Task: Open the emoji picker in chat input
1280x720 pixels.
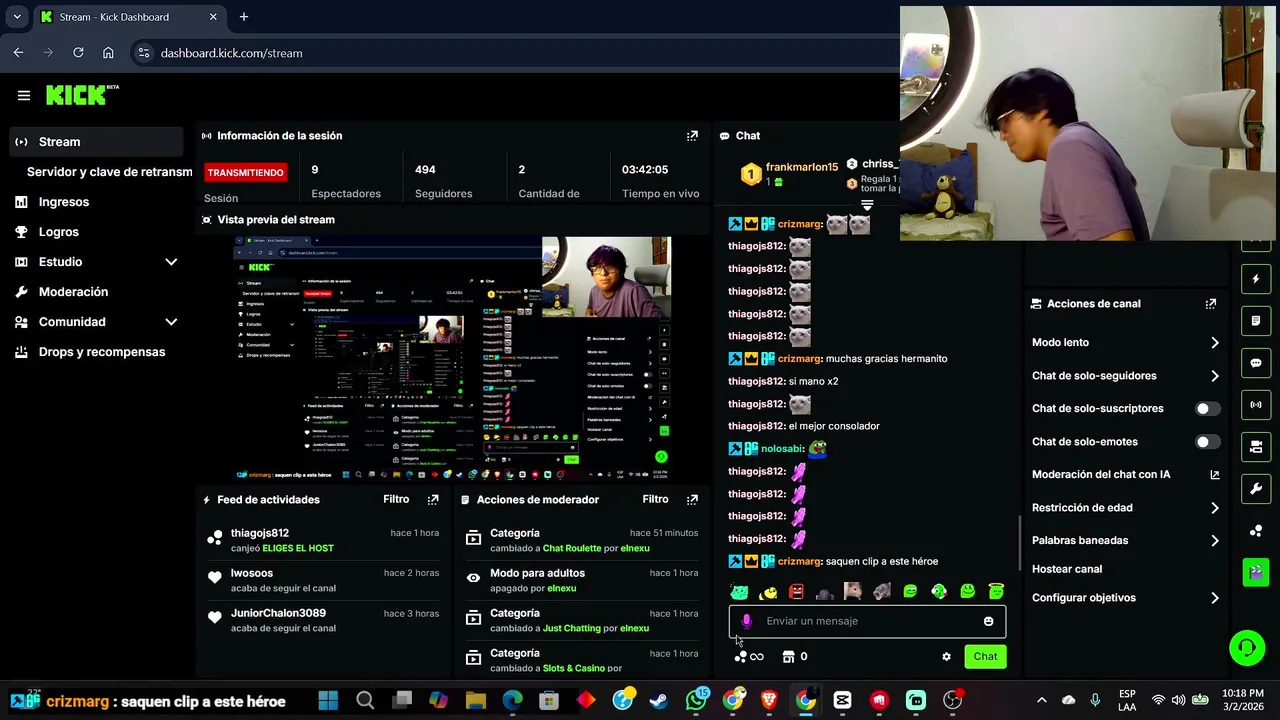Action: 989,621
